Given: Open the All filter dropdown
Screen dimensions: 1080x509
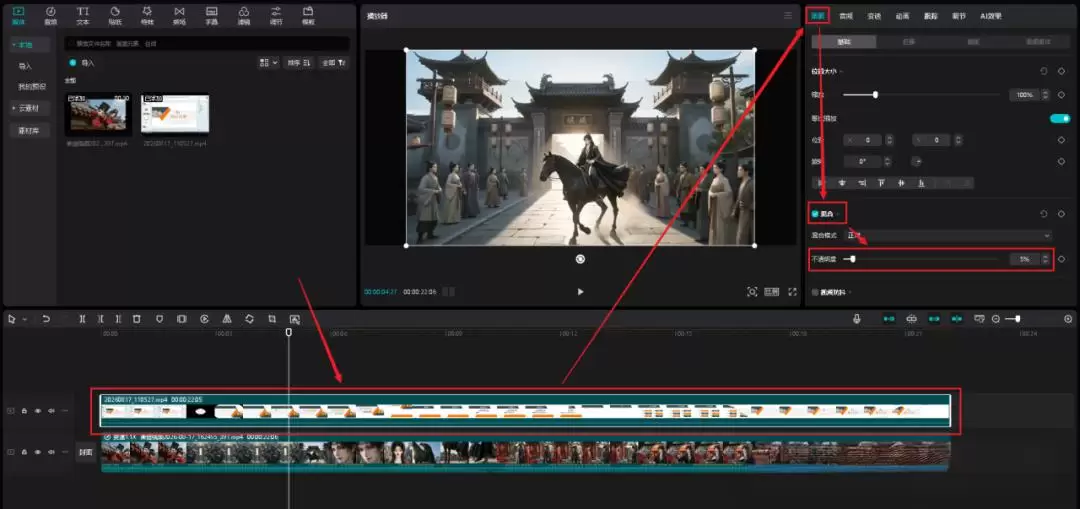Looking at the screenshot, I should (334, 63).
